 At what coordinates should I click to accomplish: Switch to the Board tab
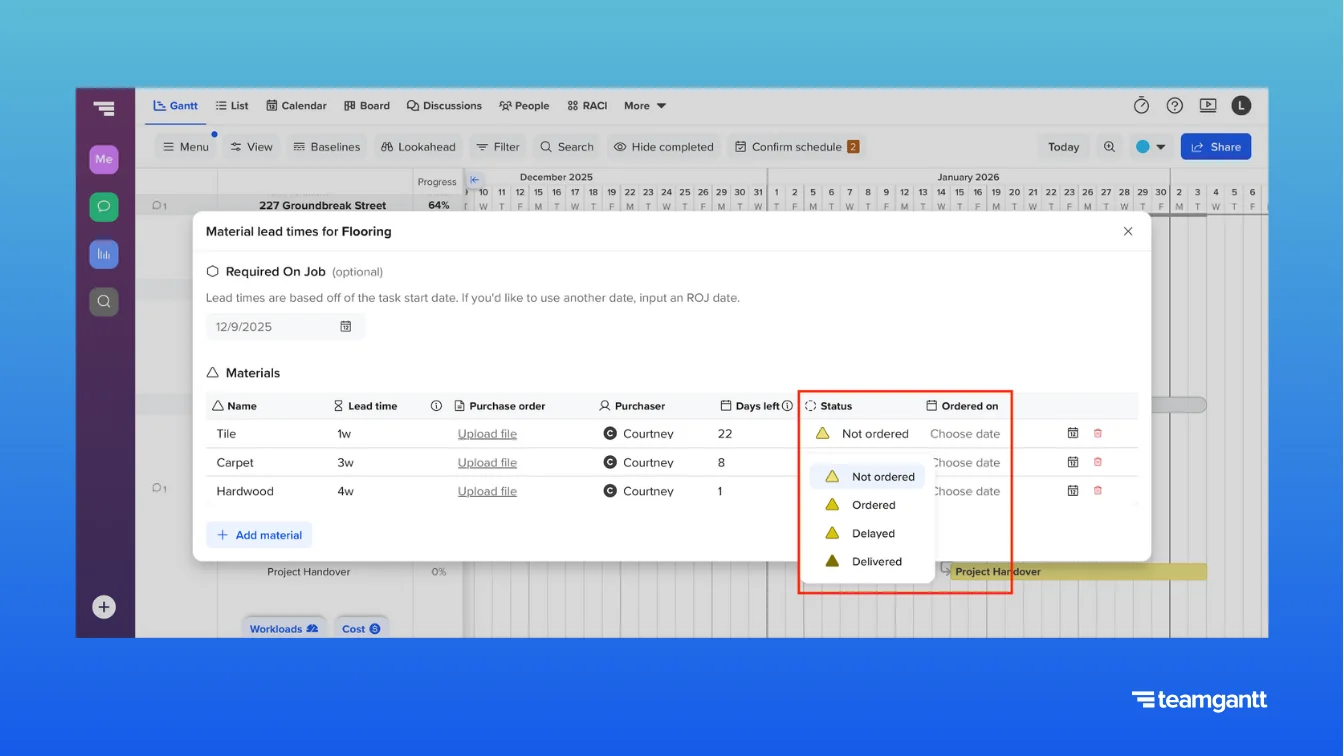coord(367,105)
